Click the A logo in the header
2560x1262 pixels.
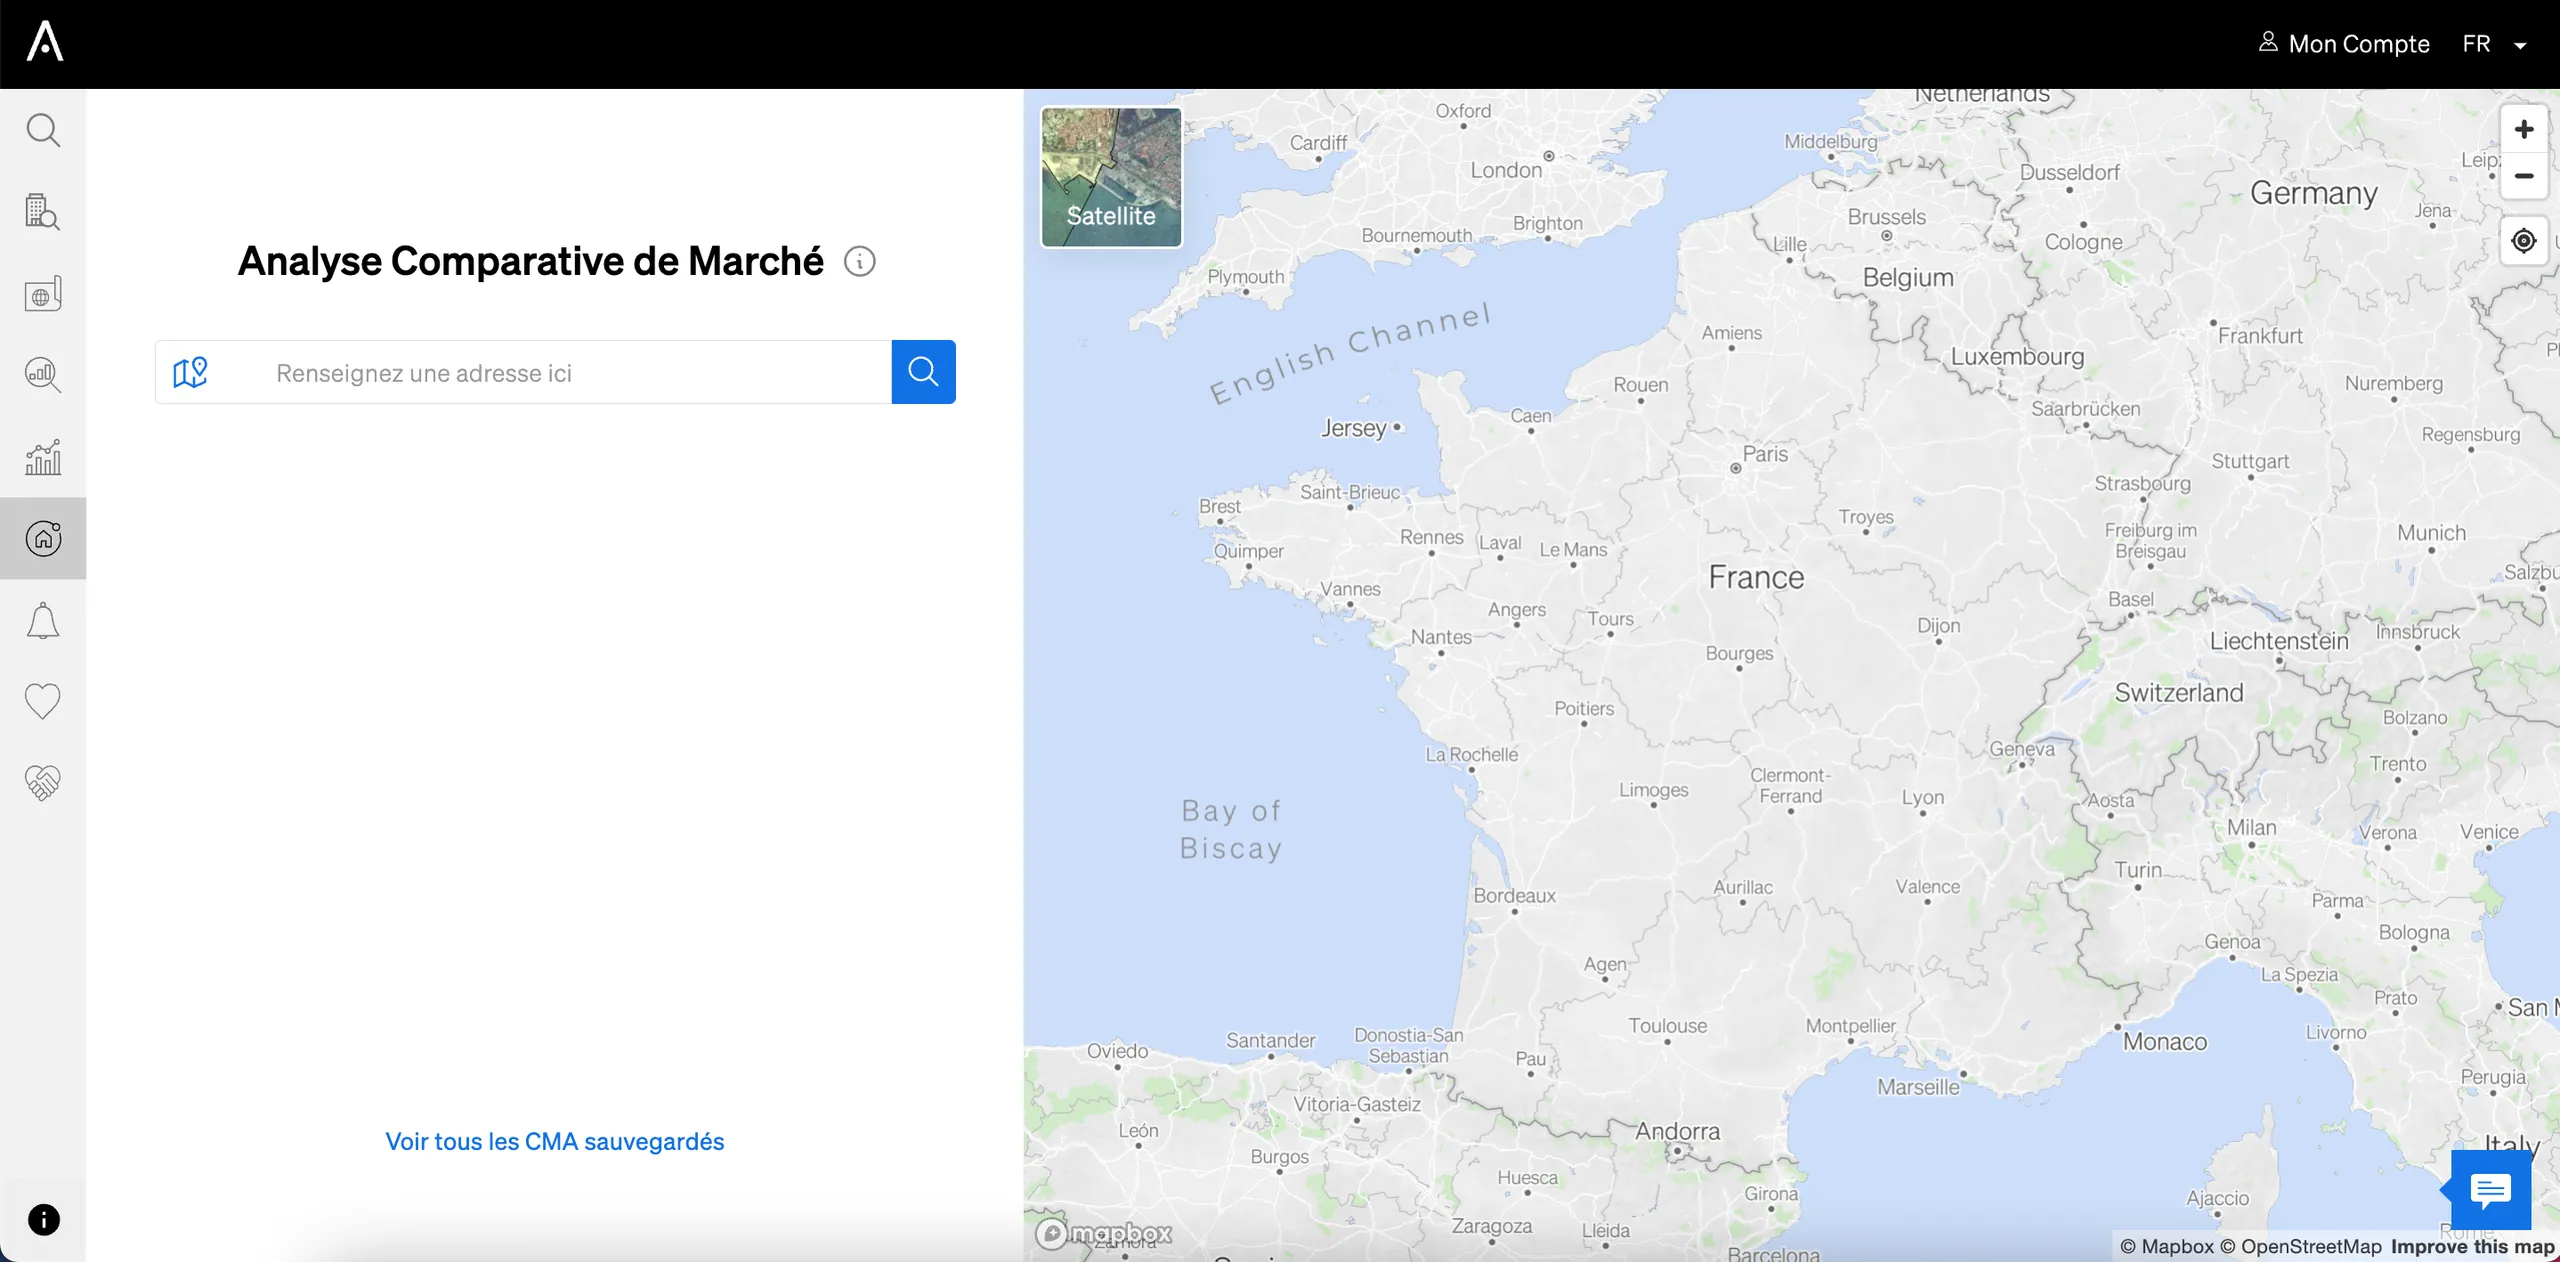pos(45,42)
